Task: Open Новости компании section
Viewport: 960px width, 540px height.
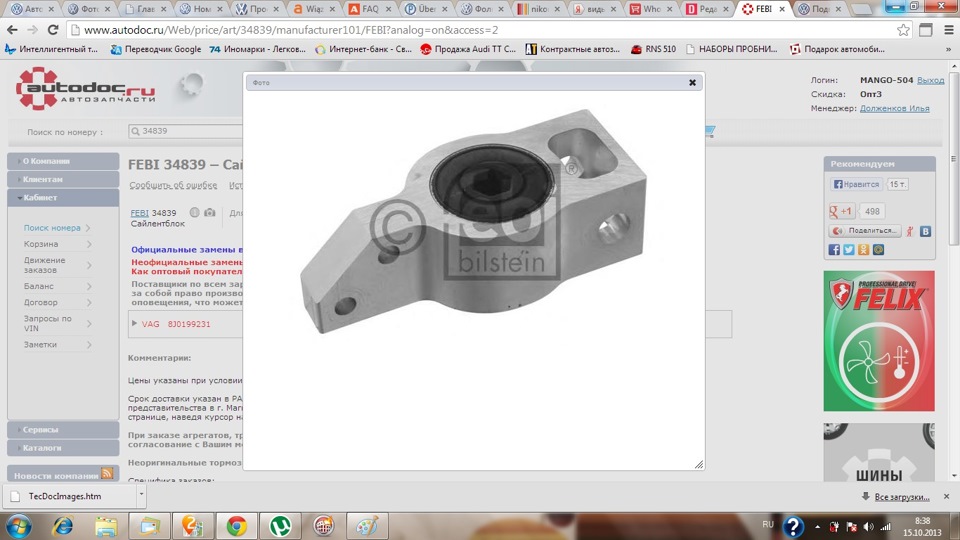Action: click(56, 476)
